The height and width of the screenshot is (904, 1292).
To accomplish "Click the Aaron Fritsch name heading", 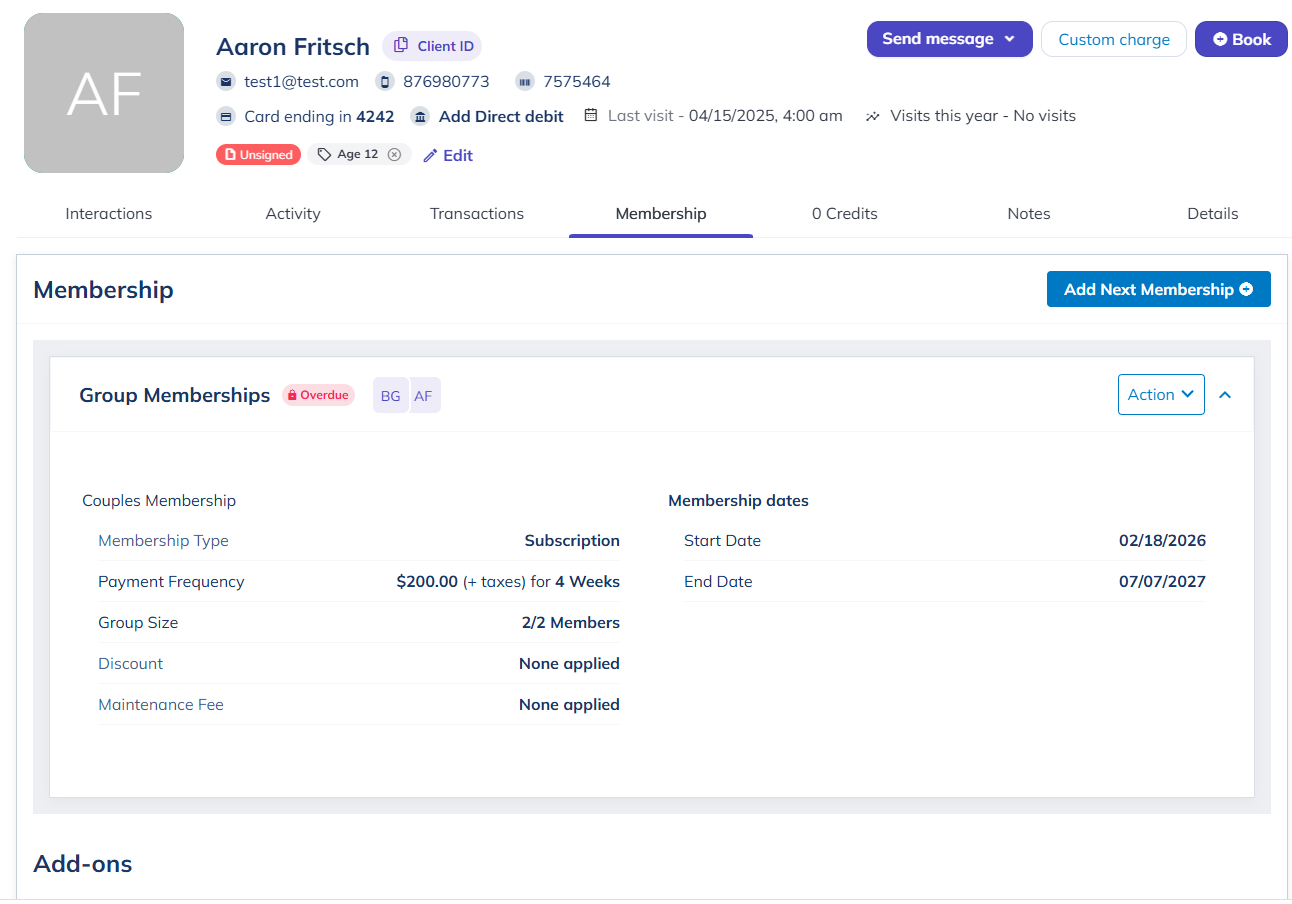I will 293,46.
